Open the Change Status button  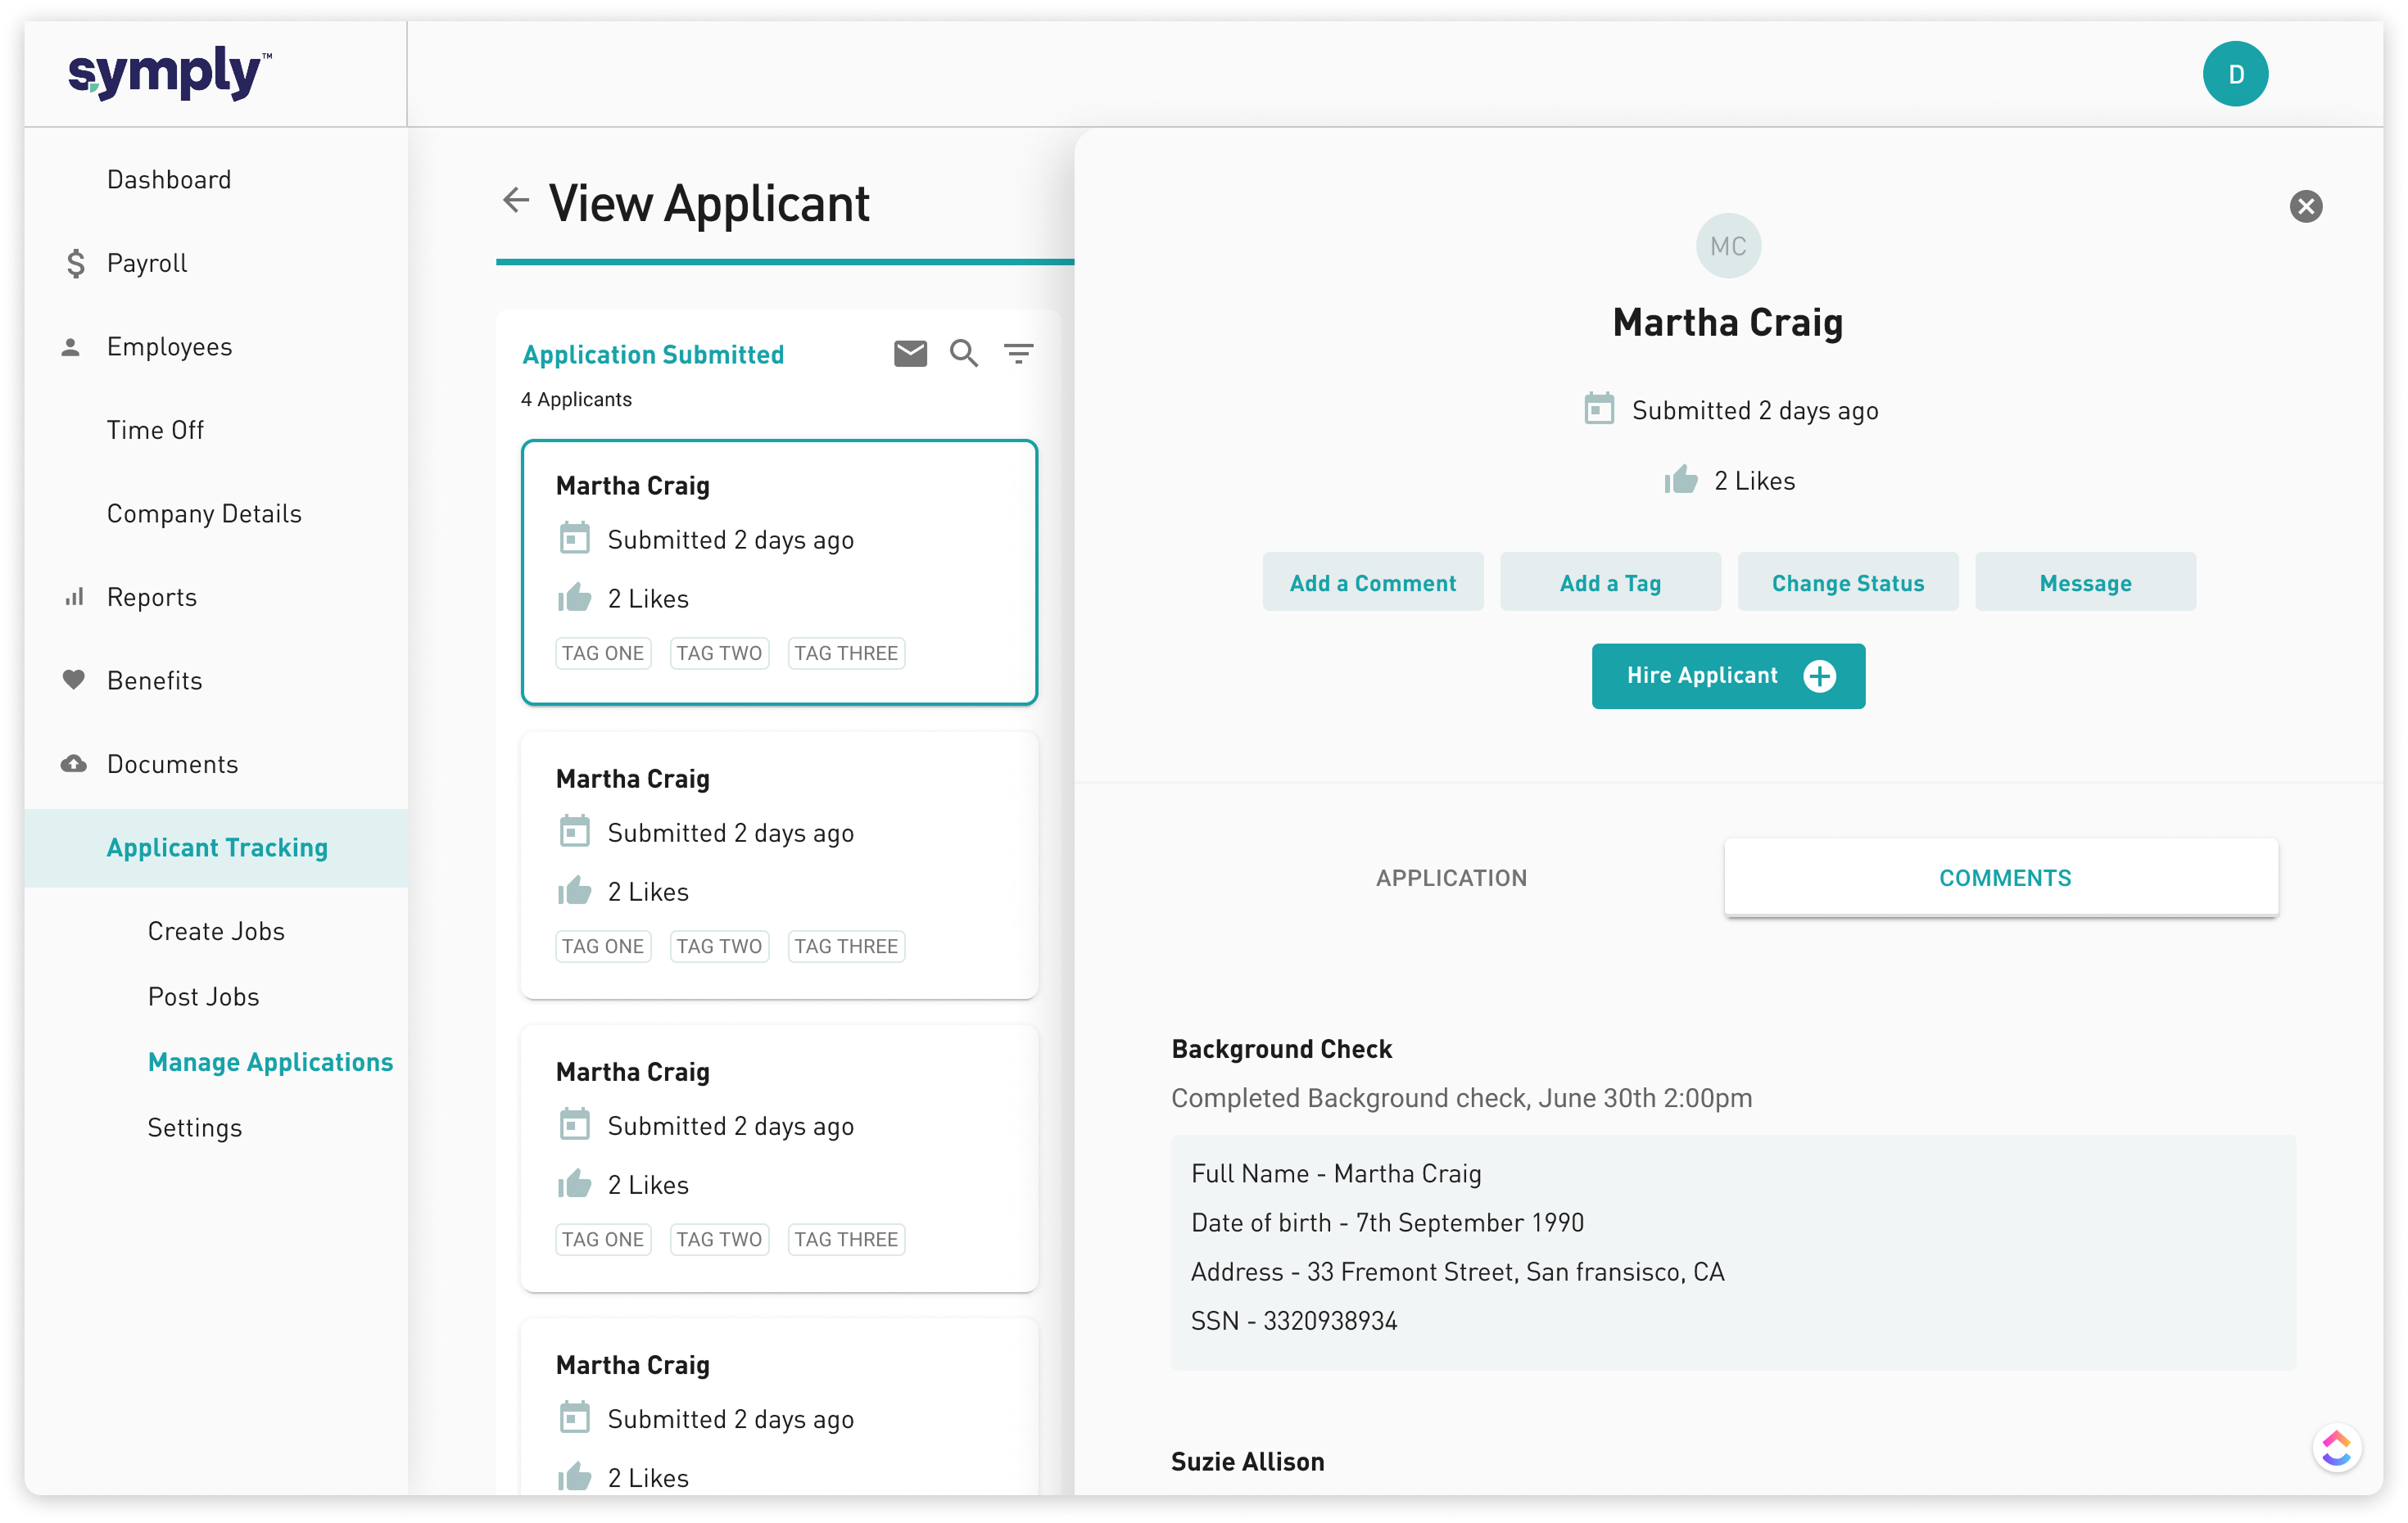coord(1847,583)
